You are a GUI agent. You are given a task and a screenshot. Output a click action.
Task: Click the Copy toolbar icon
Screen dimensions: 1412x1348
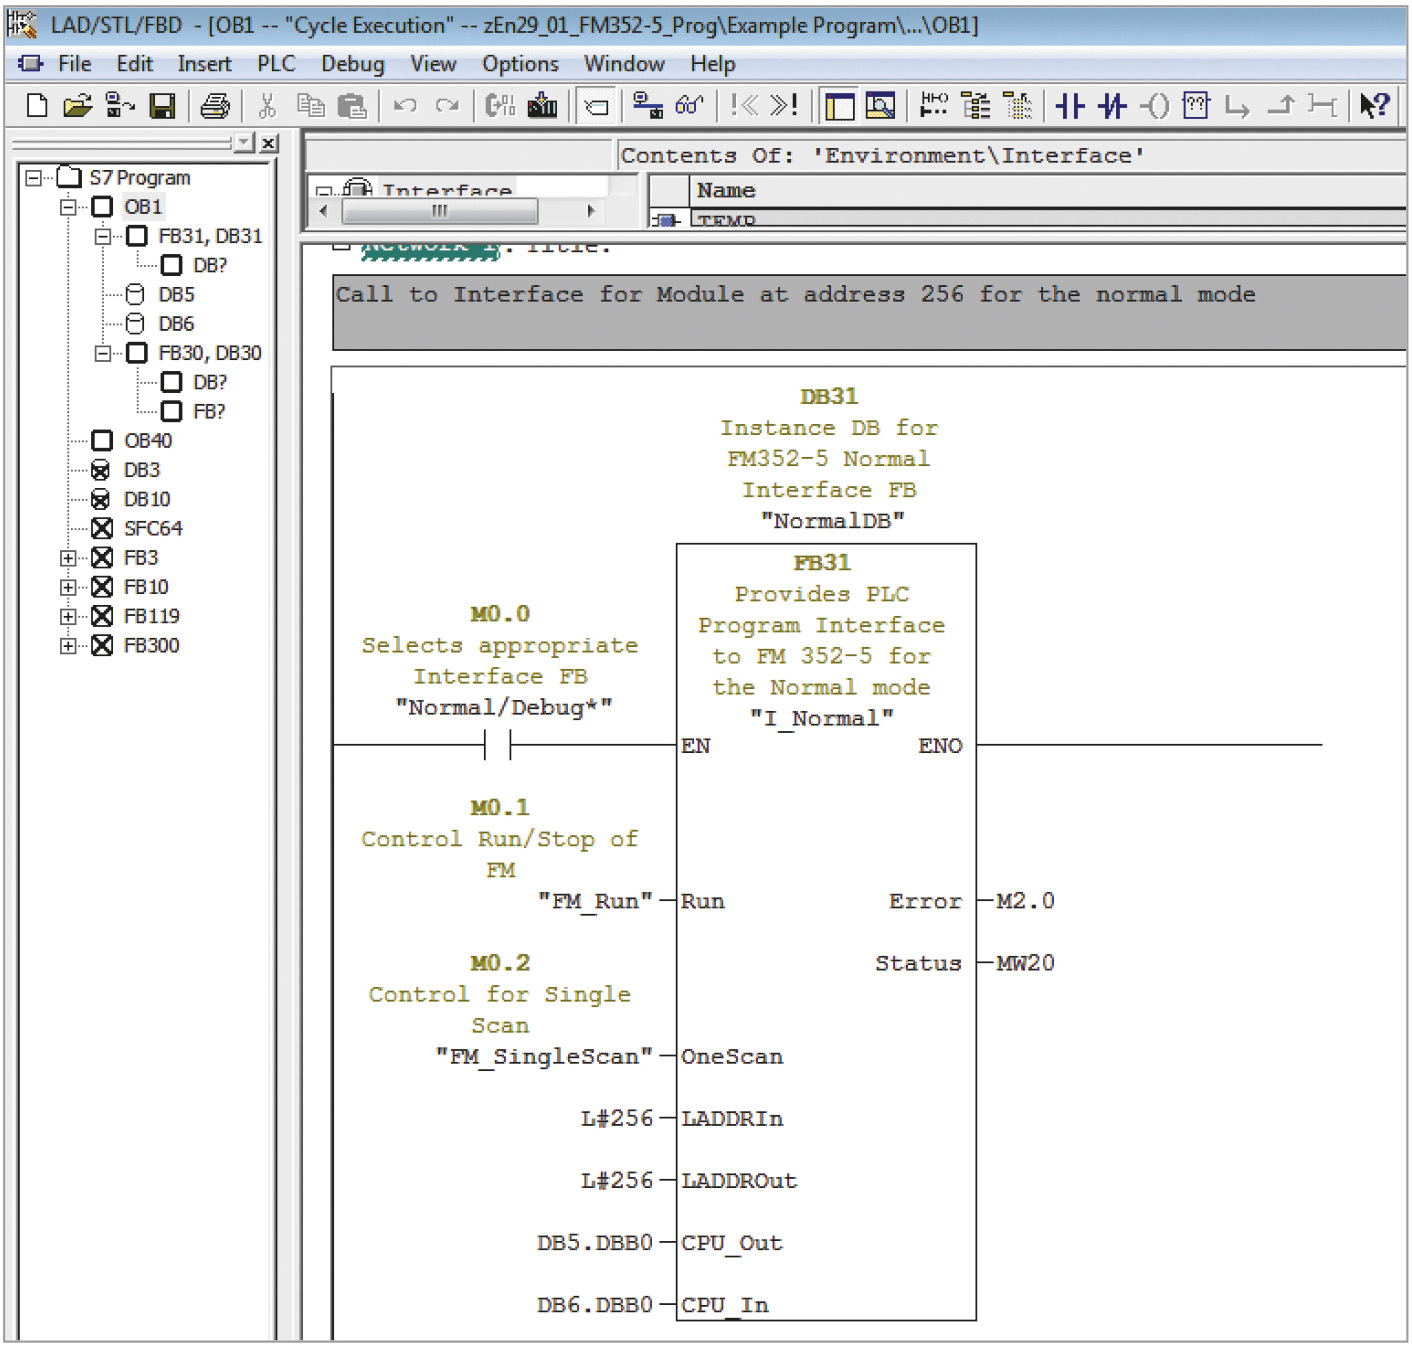pos(311,105)
